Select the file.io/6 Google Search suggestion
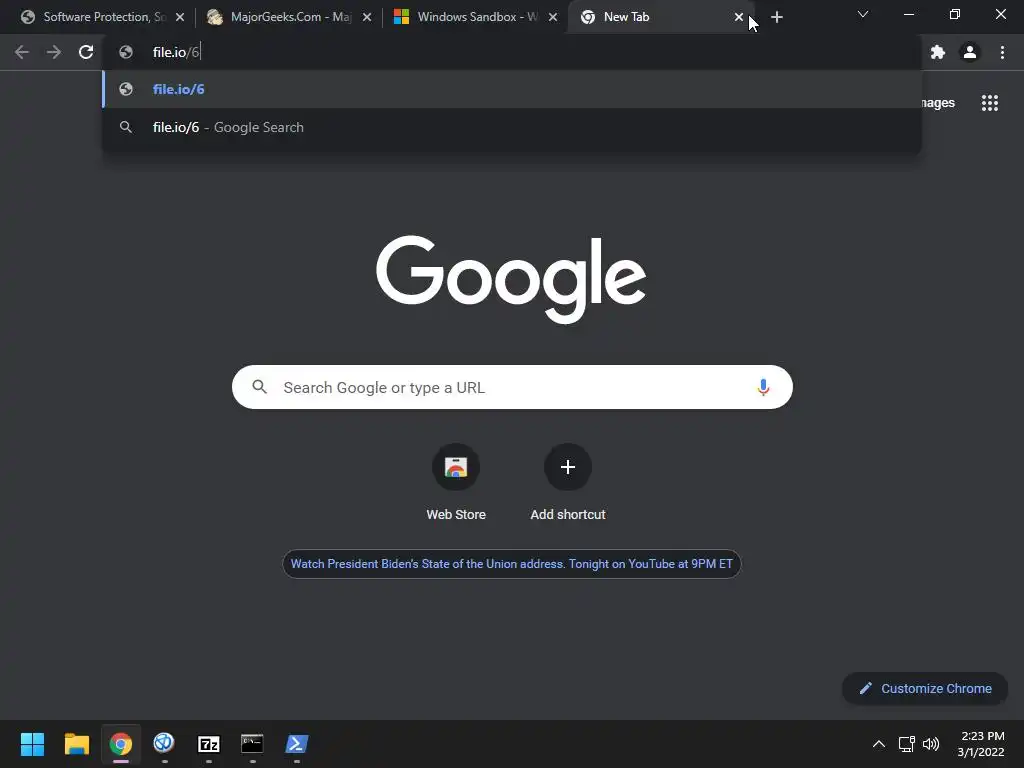 pyautogui.click(x=512, y=127)
